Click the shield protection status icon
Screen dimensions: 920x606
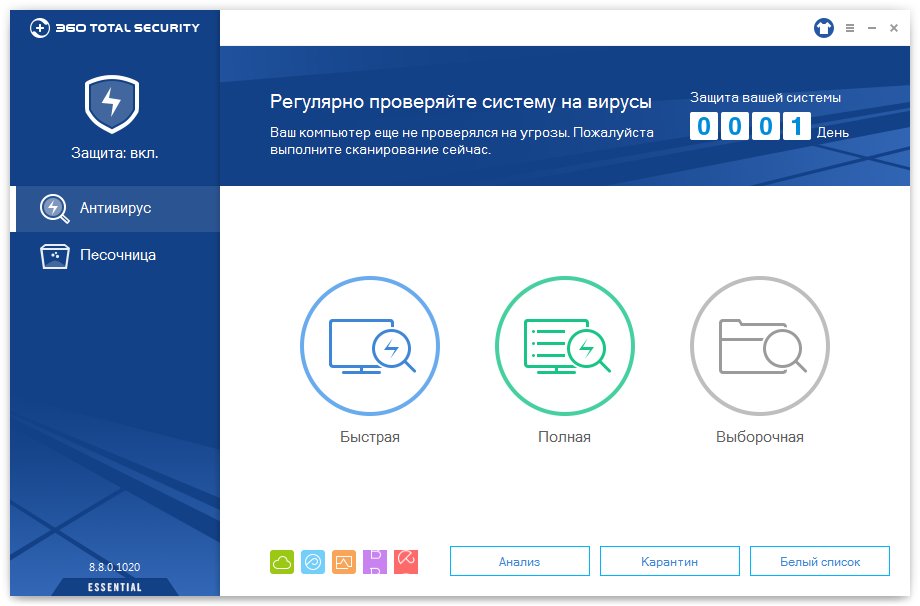coord(112,104)
